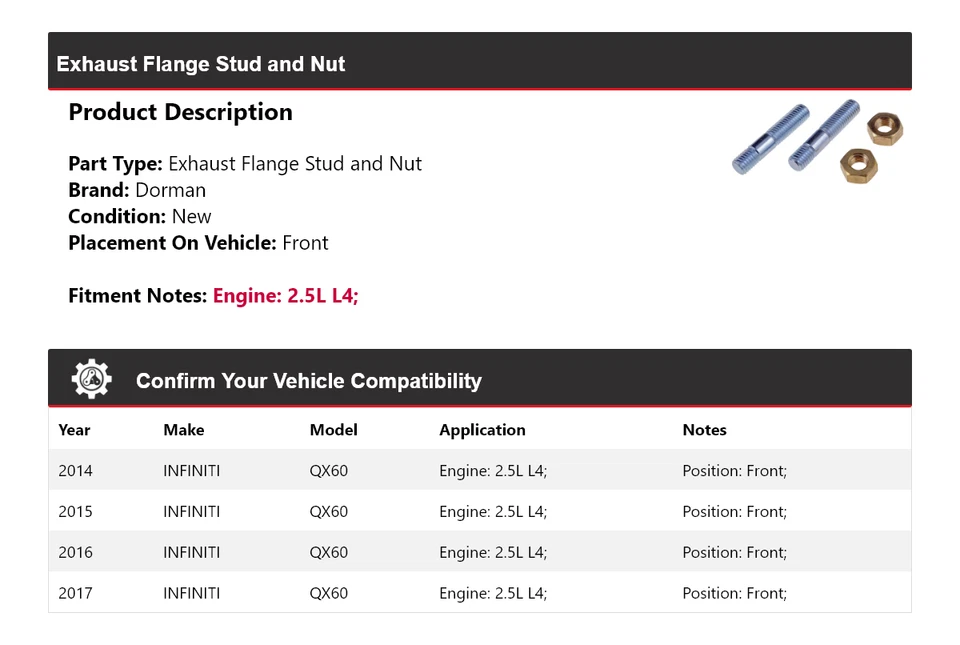This screenshot has width=960, height=645.
Task: Select the Model column header
Action: coord(333,430)
